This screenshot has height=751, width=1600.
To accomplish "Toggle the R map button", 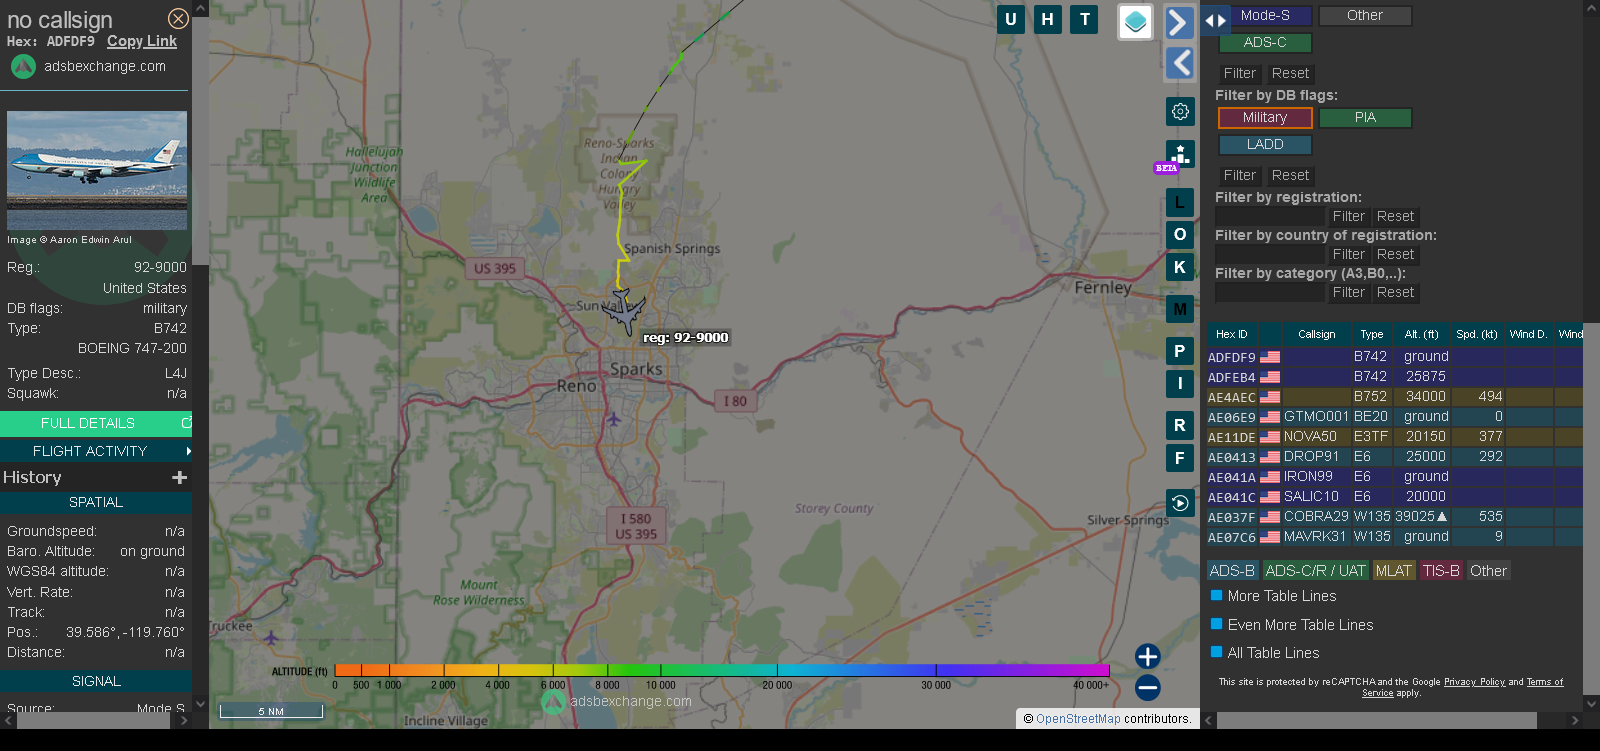I will tap(1180, 425).
